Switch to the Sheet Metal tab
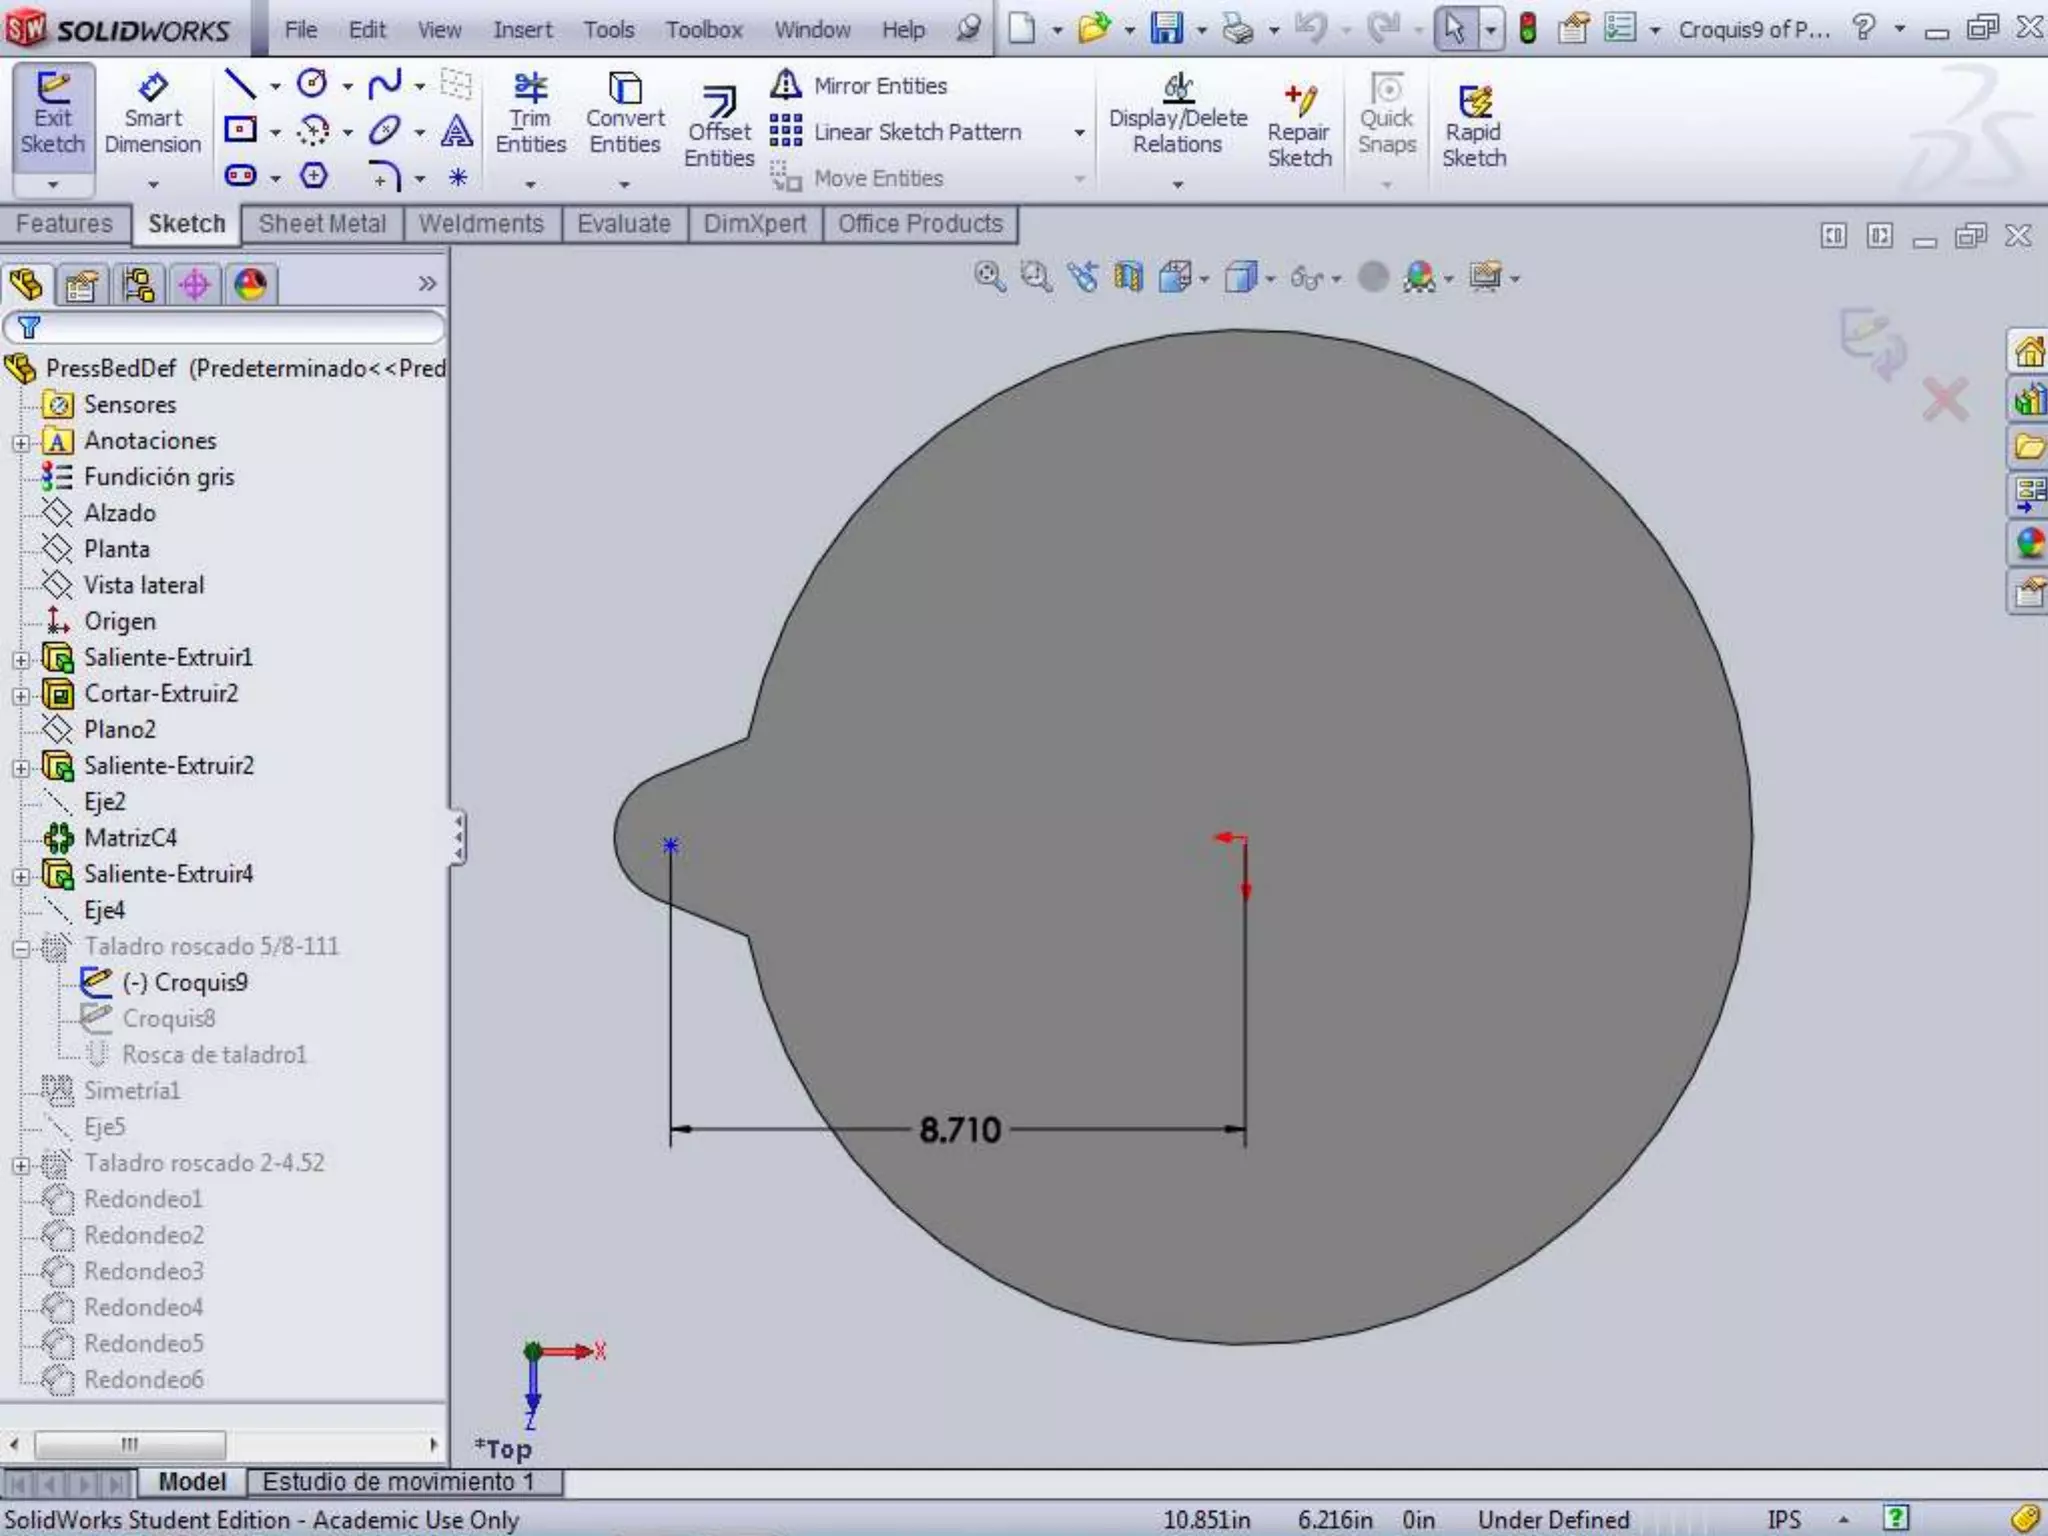The width and height of the screenshot is (2048, 1536). tap(322, 224)
